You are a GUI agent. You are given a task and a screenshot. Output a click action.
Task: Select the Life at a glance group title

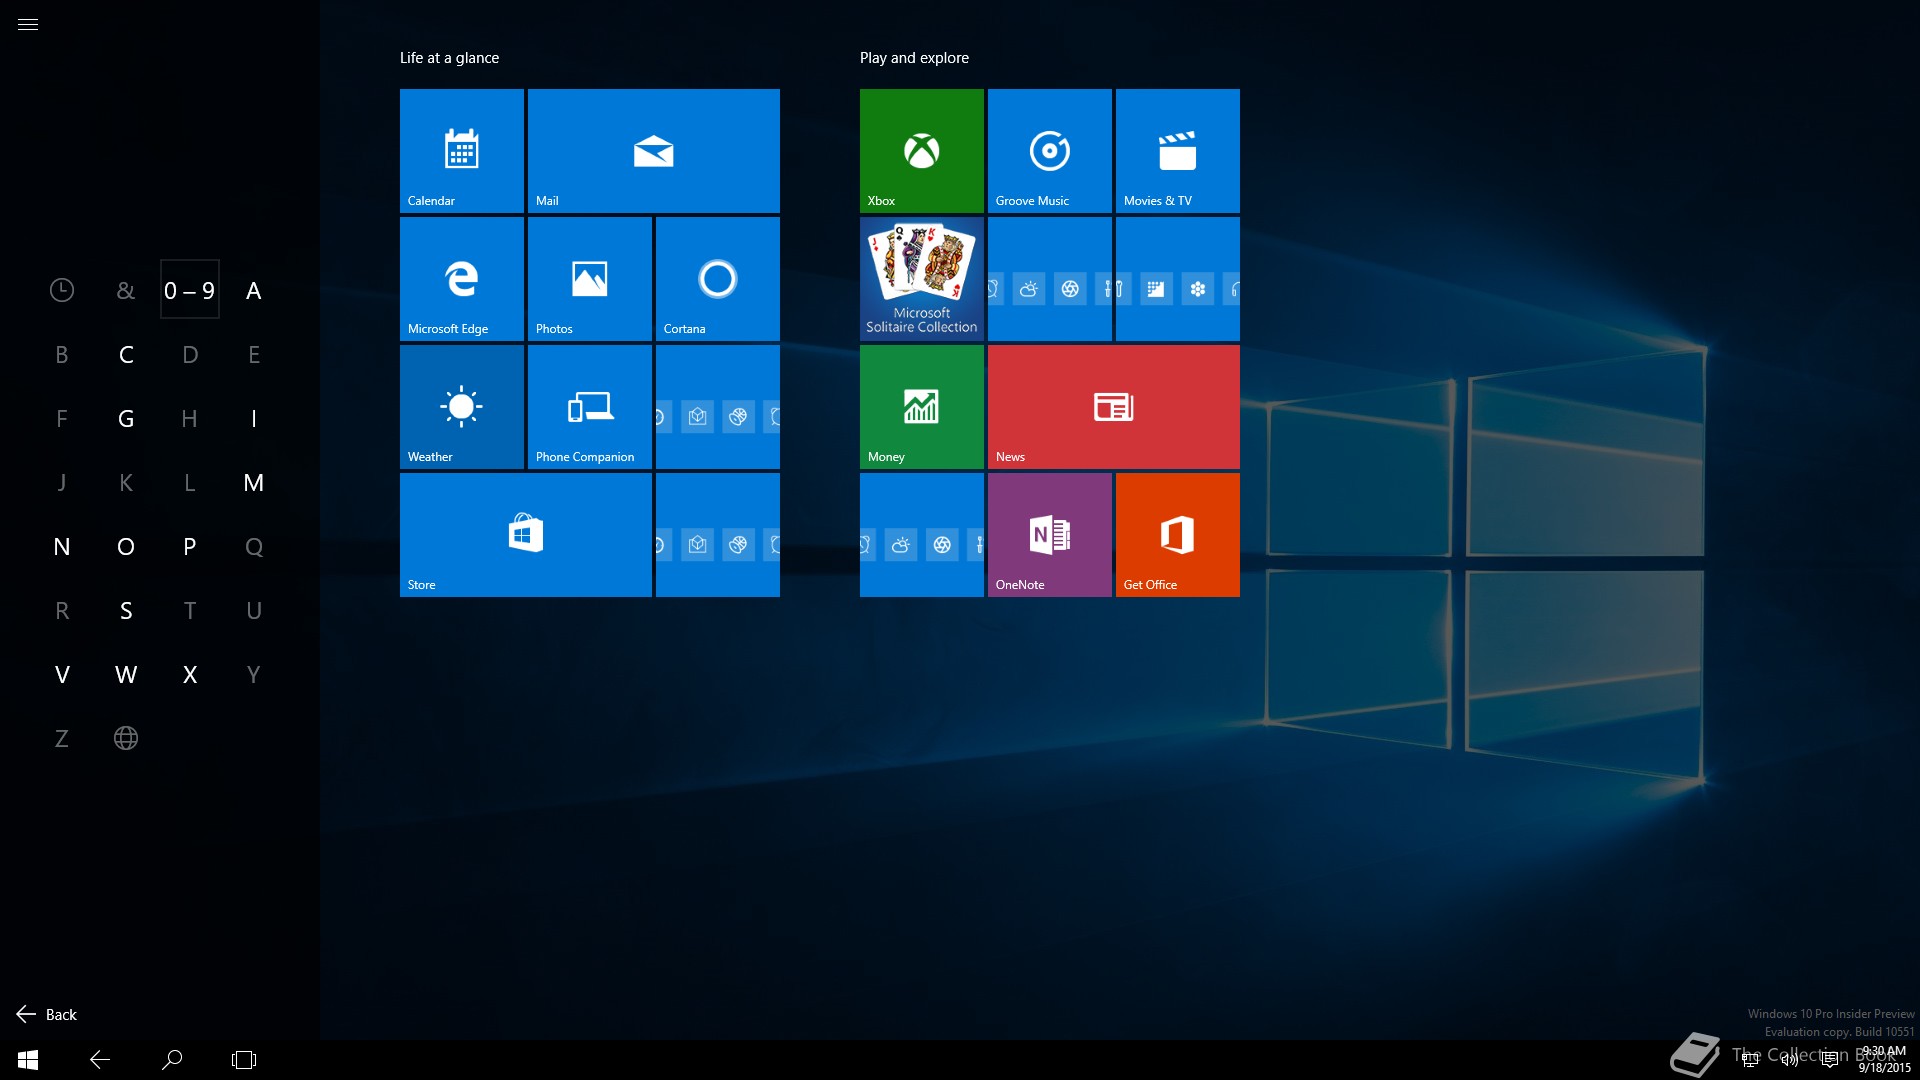coord(449,58)
